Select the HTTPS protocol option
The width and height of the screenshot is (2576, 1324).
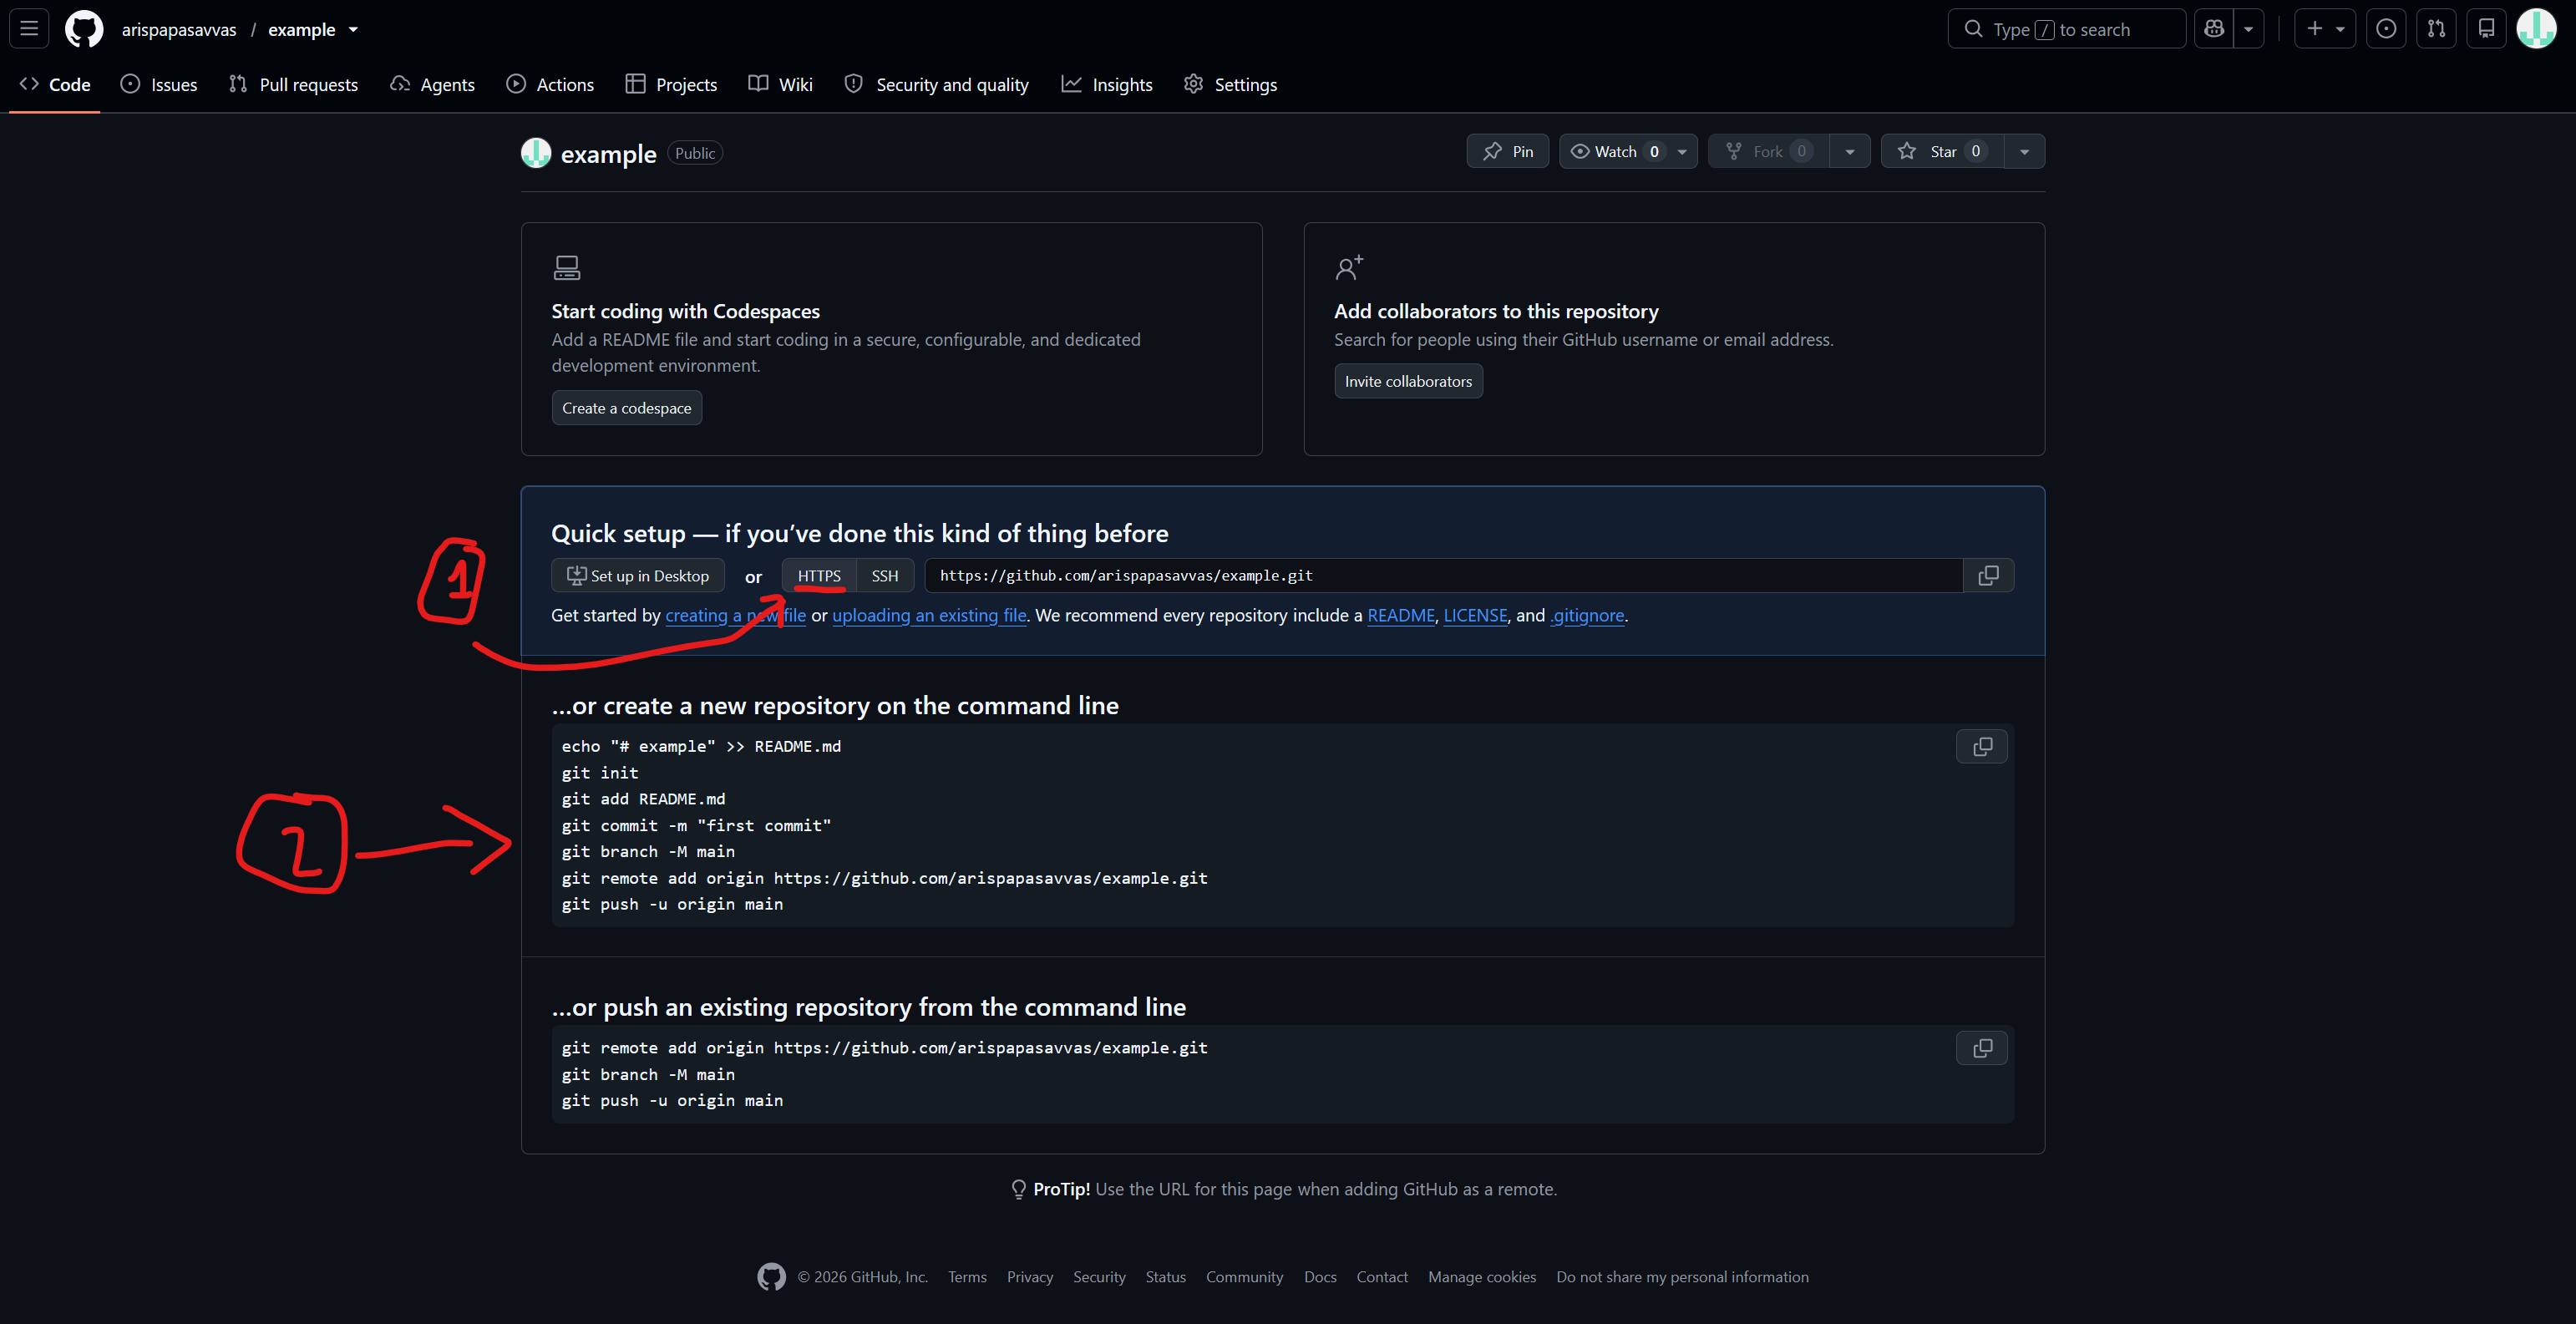click(x=819, y=575)
